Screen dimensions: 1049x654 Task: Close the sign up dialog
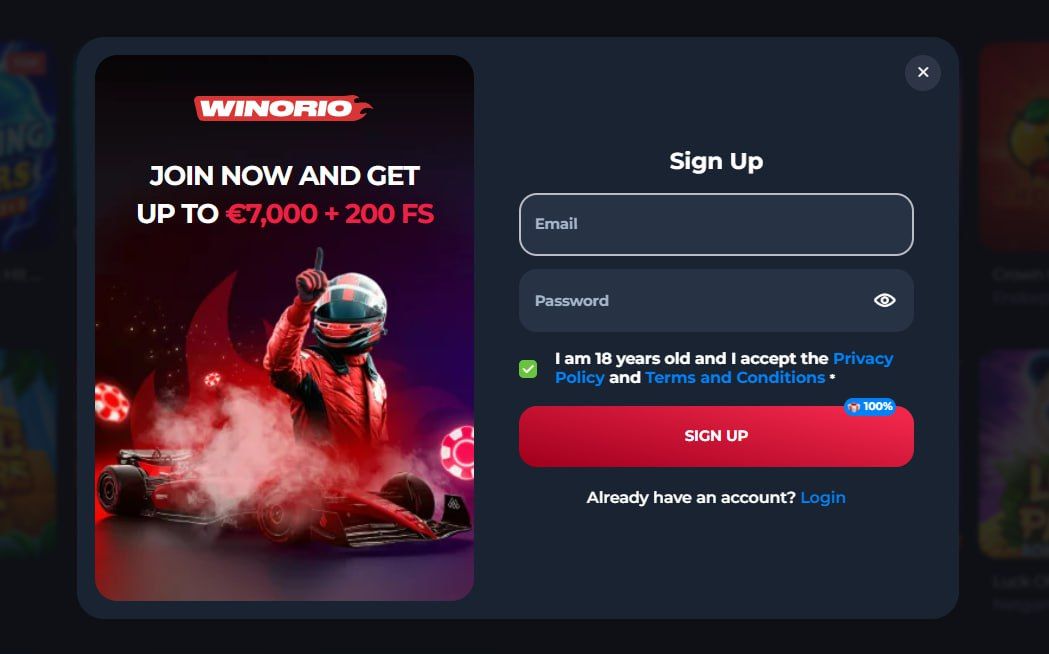(x=923, y=72)
